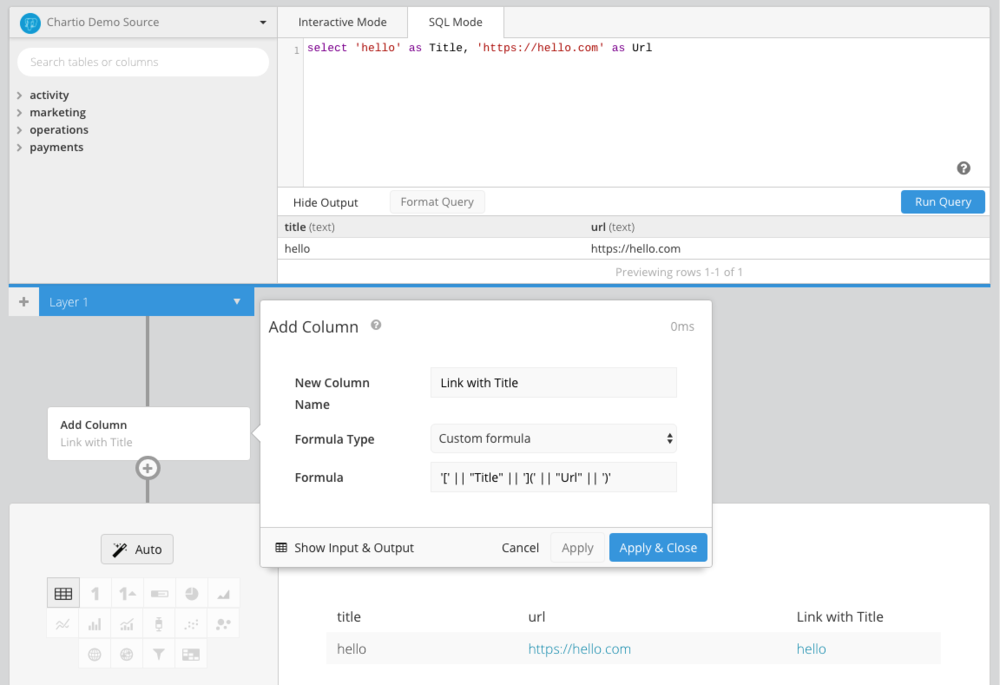Edit the New Column Name field
Image resolution: width=1000 pixels, height=685 pixels.
(554, 383)
